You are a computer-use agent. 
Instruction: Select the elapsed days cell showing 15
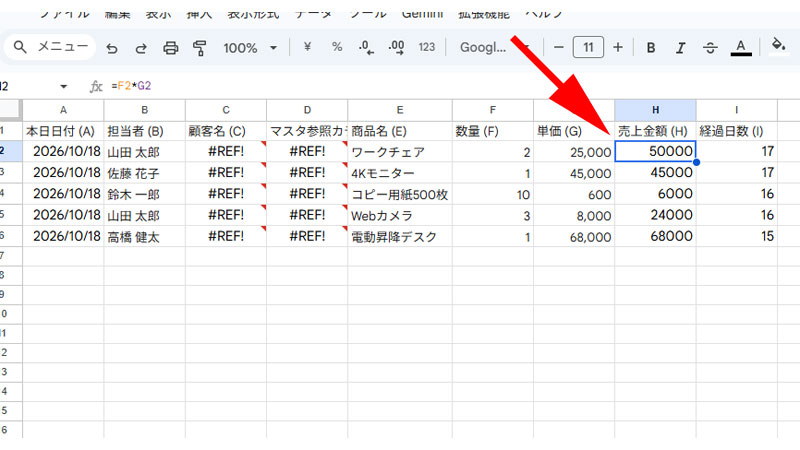[x=737, y=237]
